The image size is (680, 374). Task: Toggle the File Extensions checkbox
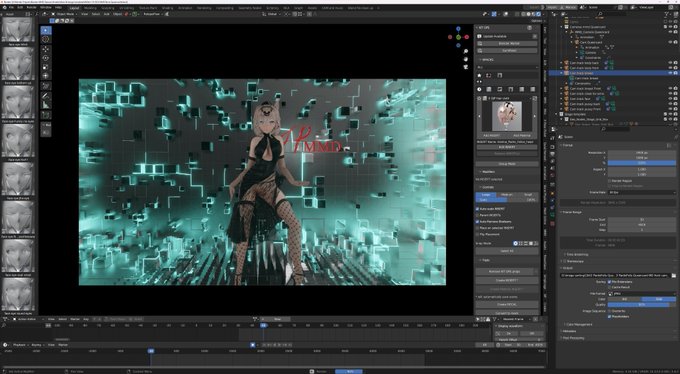[610, 282]
